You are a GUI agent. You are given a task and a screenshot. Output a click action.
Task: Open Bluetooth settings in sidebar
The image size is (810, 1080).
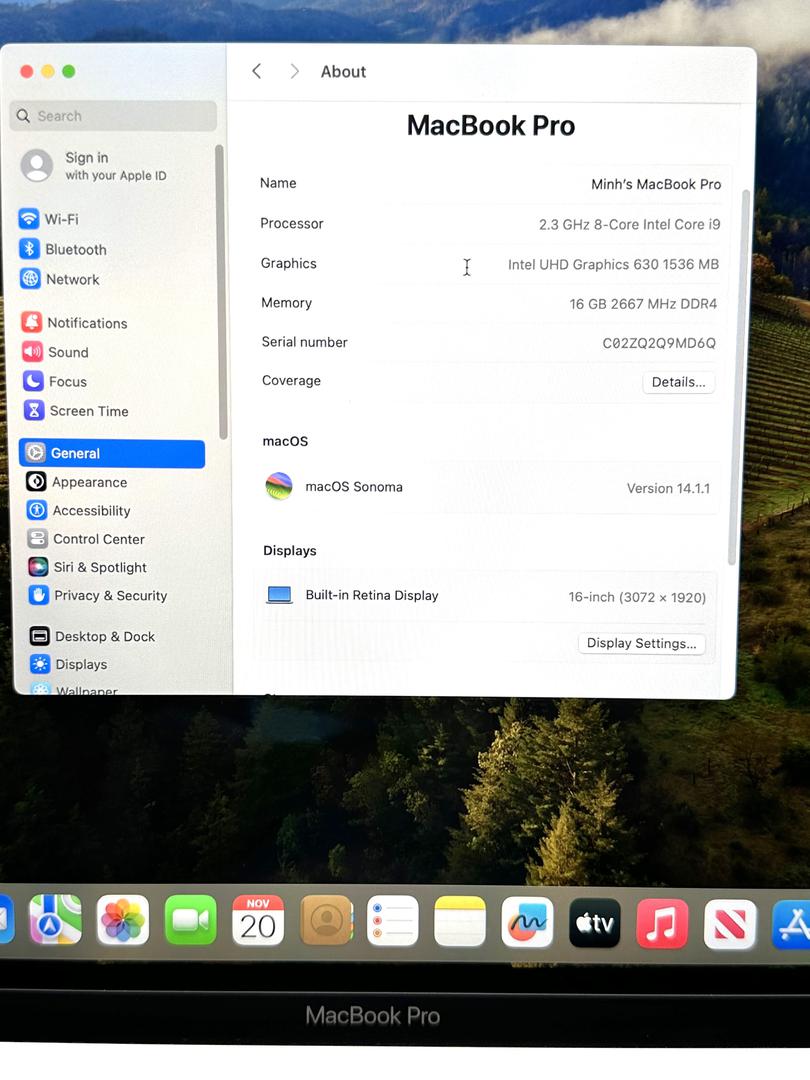(x=63, y=249)
